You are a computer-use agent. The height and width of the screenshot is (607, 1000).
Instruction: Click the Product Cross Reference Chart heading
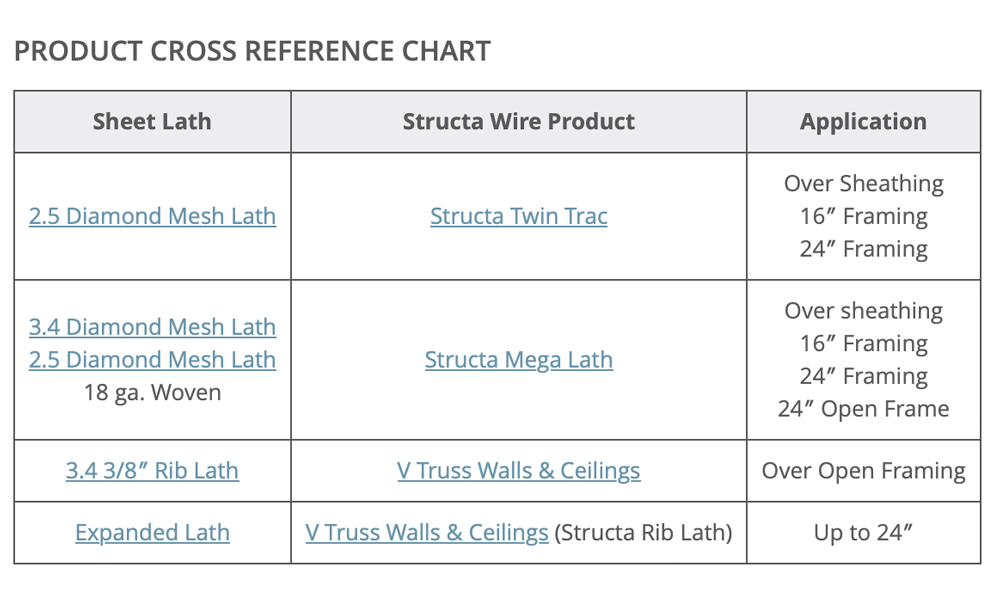[x=252, y=51]
